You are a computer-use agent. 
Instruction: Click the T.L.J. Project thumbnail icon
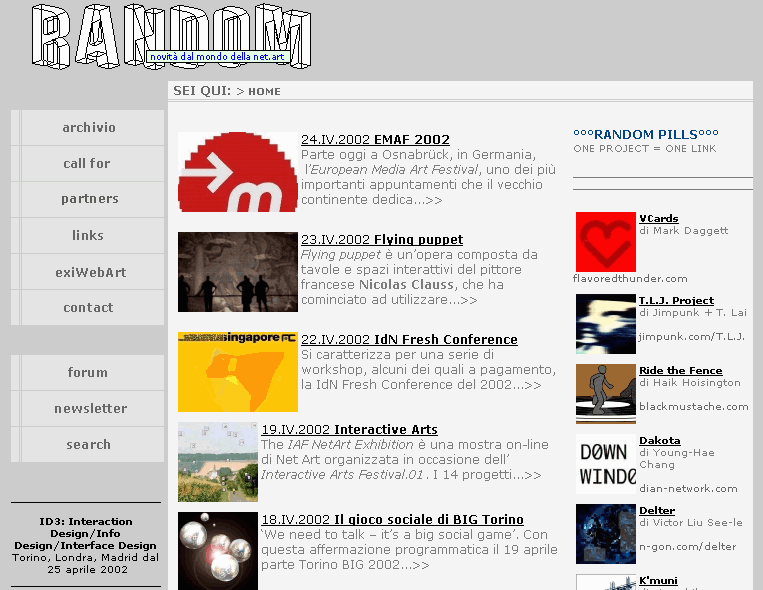[x=606, y=324]
